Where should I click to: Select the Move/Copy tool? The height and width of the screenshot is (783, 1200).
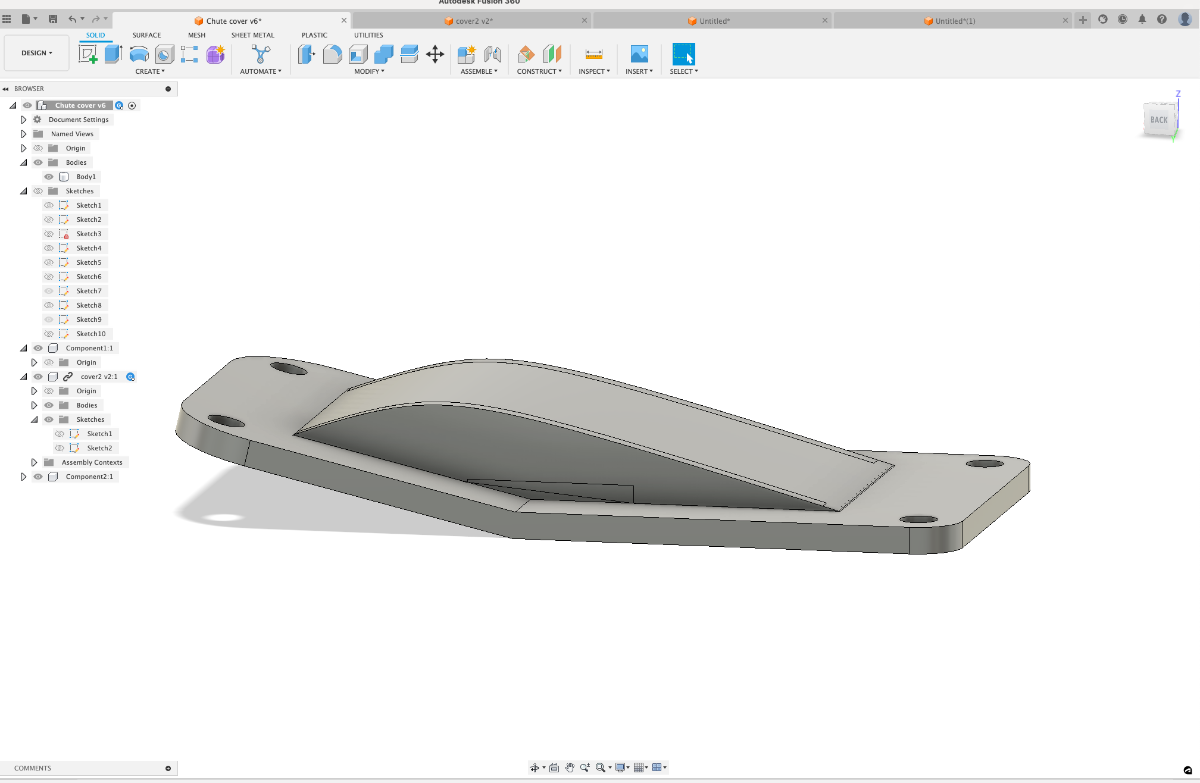(x=435, y=55)
